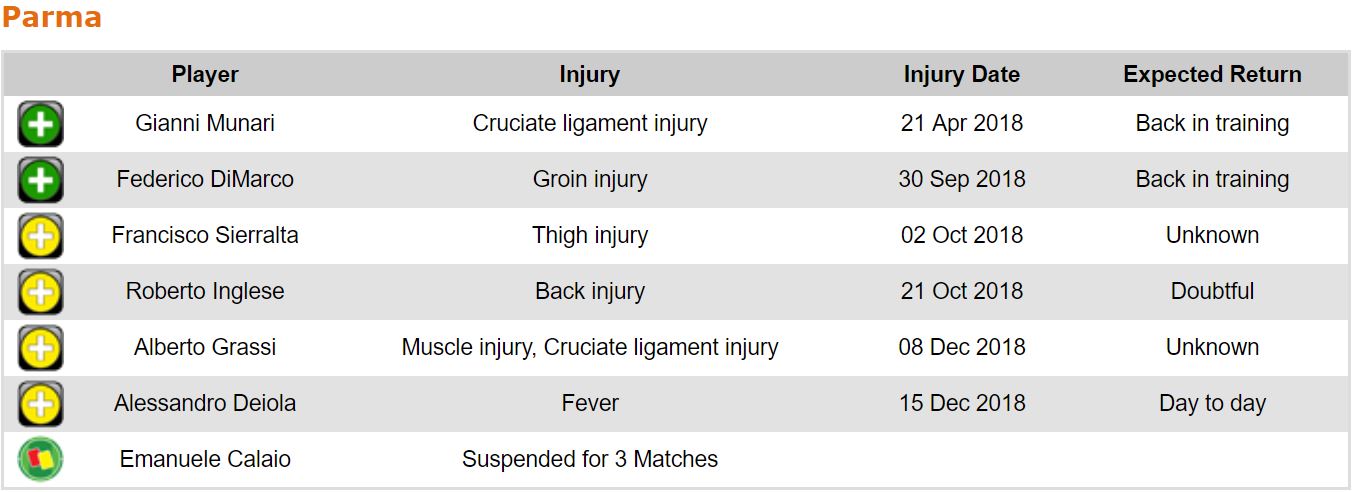The image size is (1352, 492).
Task: Open Emanuele Calaio's player entry
Action: pos(205,460)
